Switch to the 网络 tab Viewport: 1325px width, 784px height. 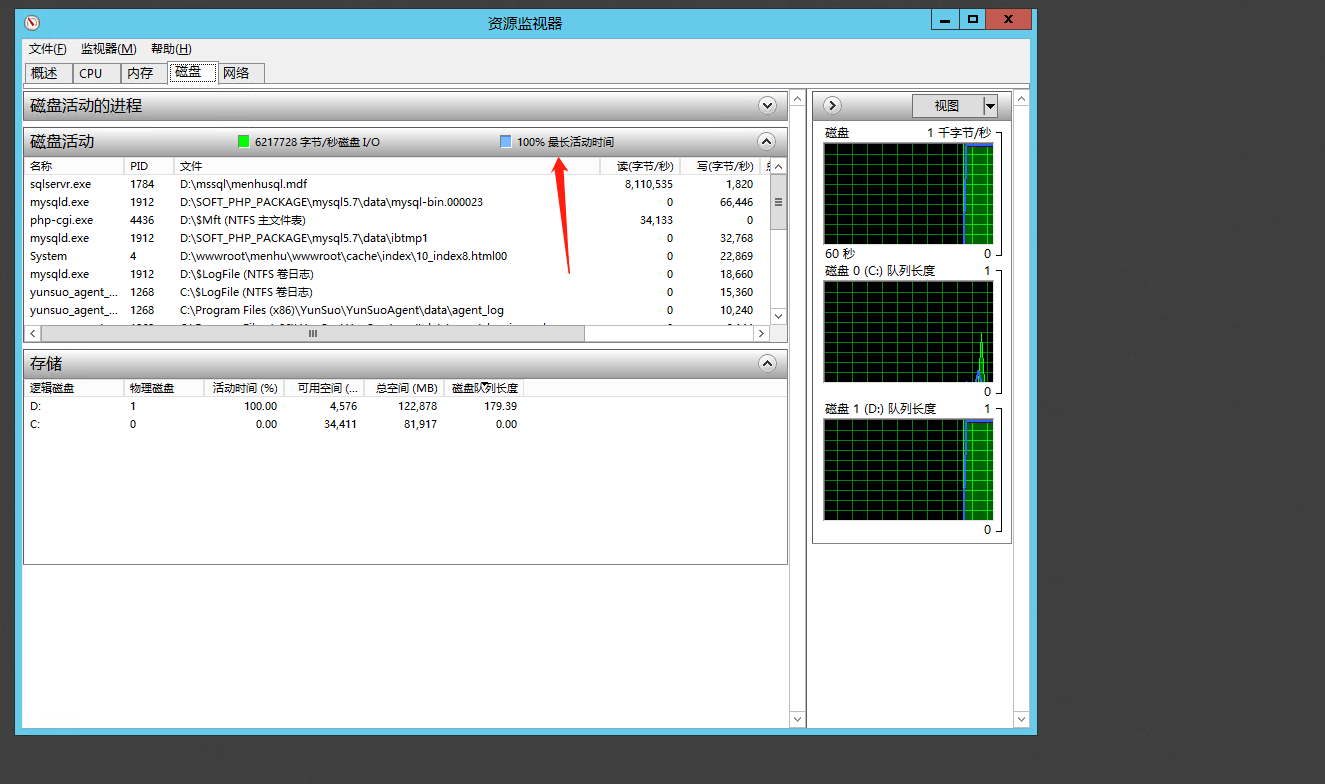coord(236,73)
